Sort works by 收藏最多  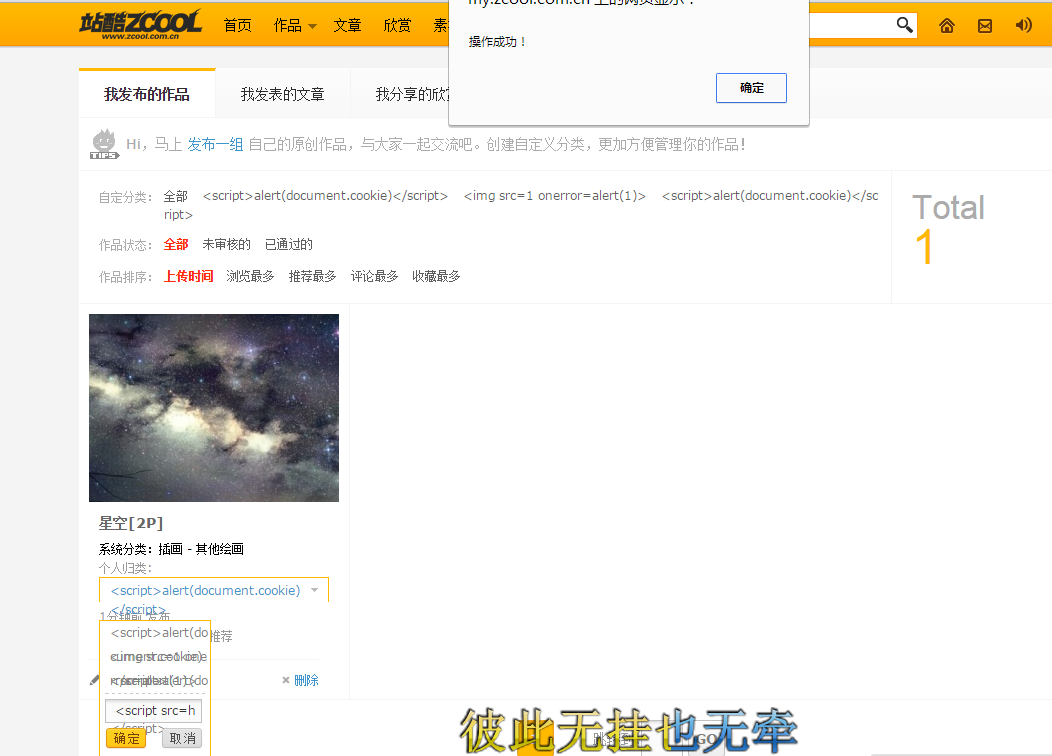point(436,276)
